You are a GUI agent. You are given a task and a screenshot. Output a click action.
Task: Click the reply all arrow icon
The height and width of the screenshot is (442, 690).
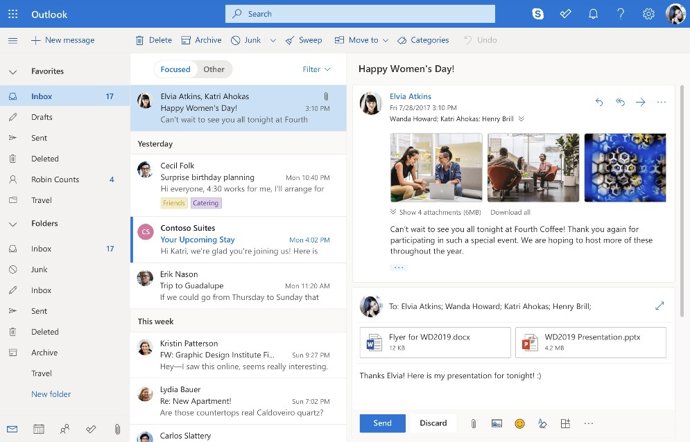(x=620, y=102)
